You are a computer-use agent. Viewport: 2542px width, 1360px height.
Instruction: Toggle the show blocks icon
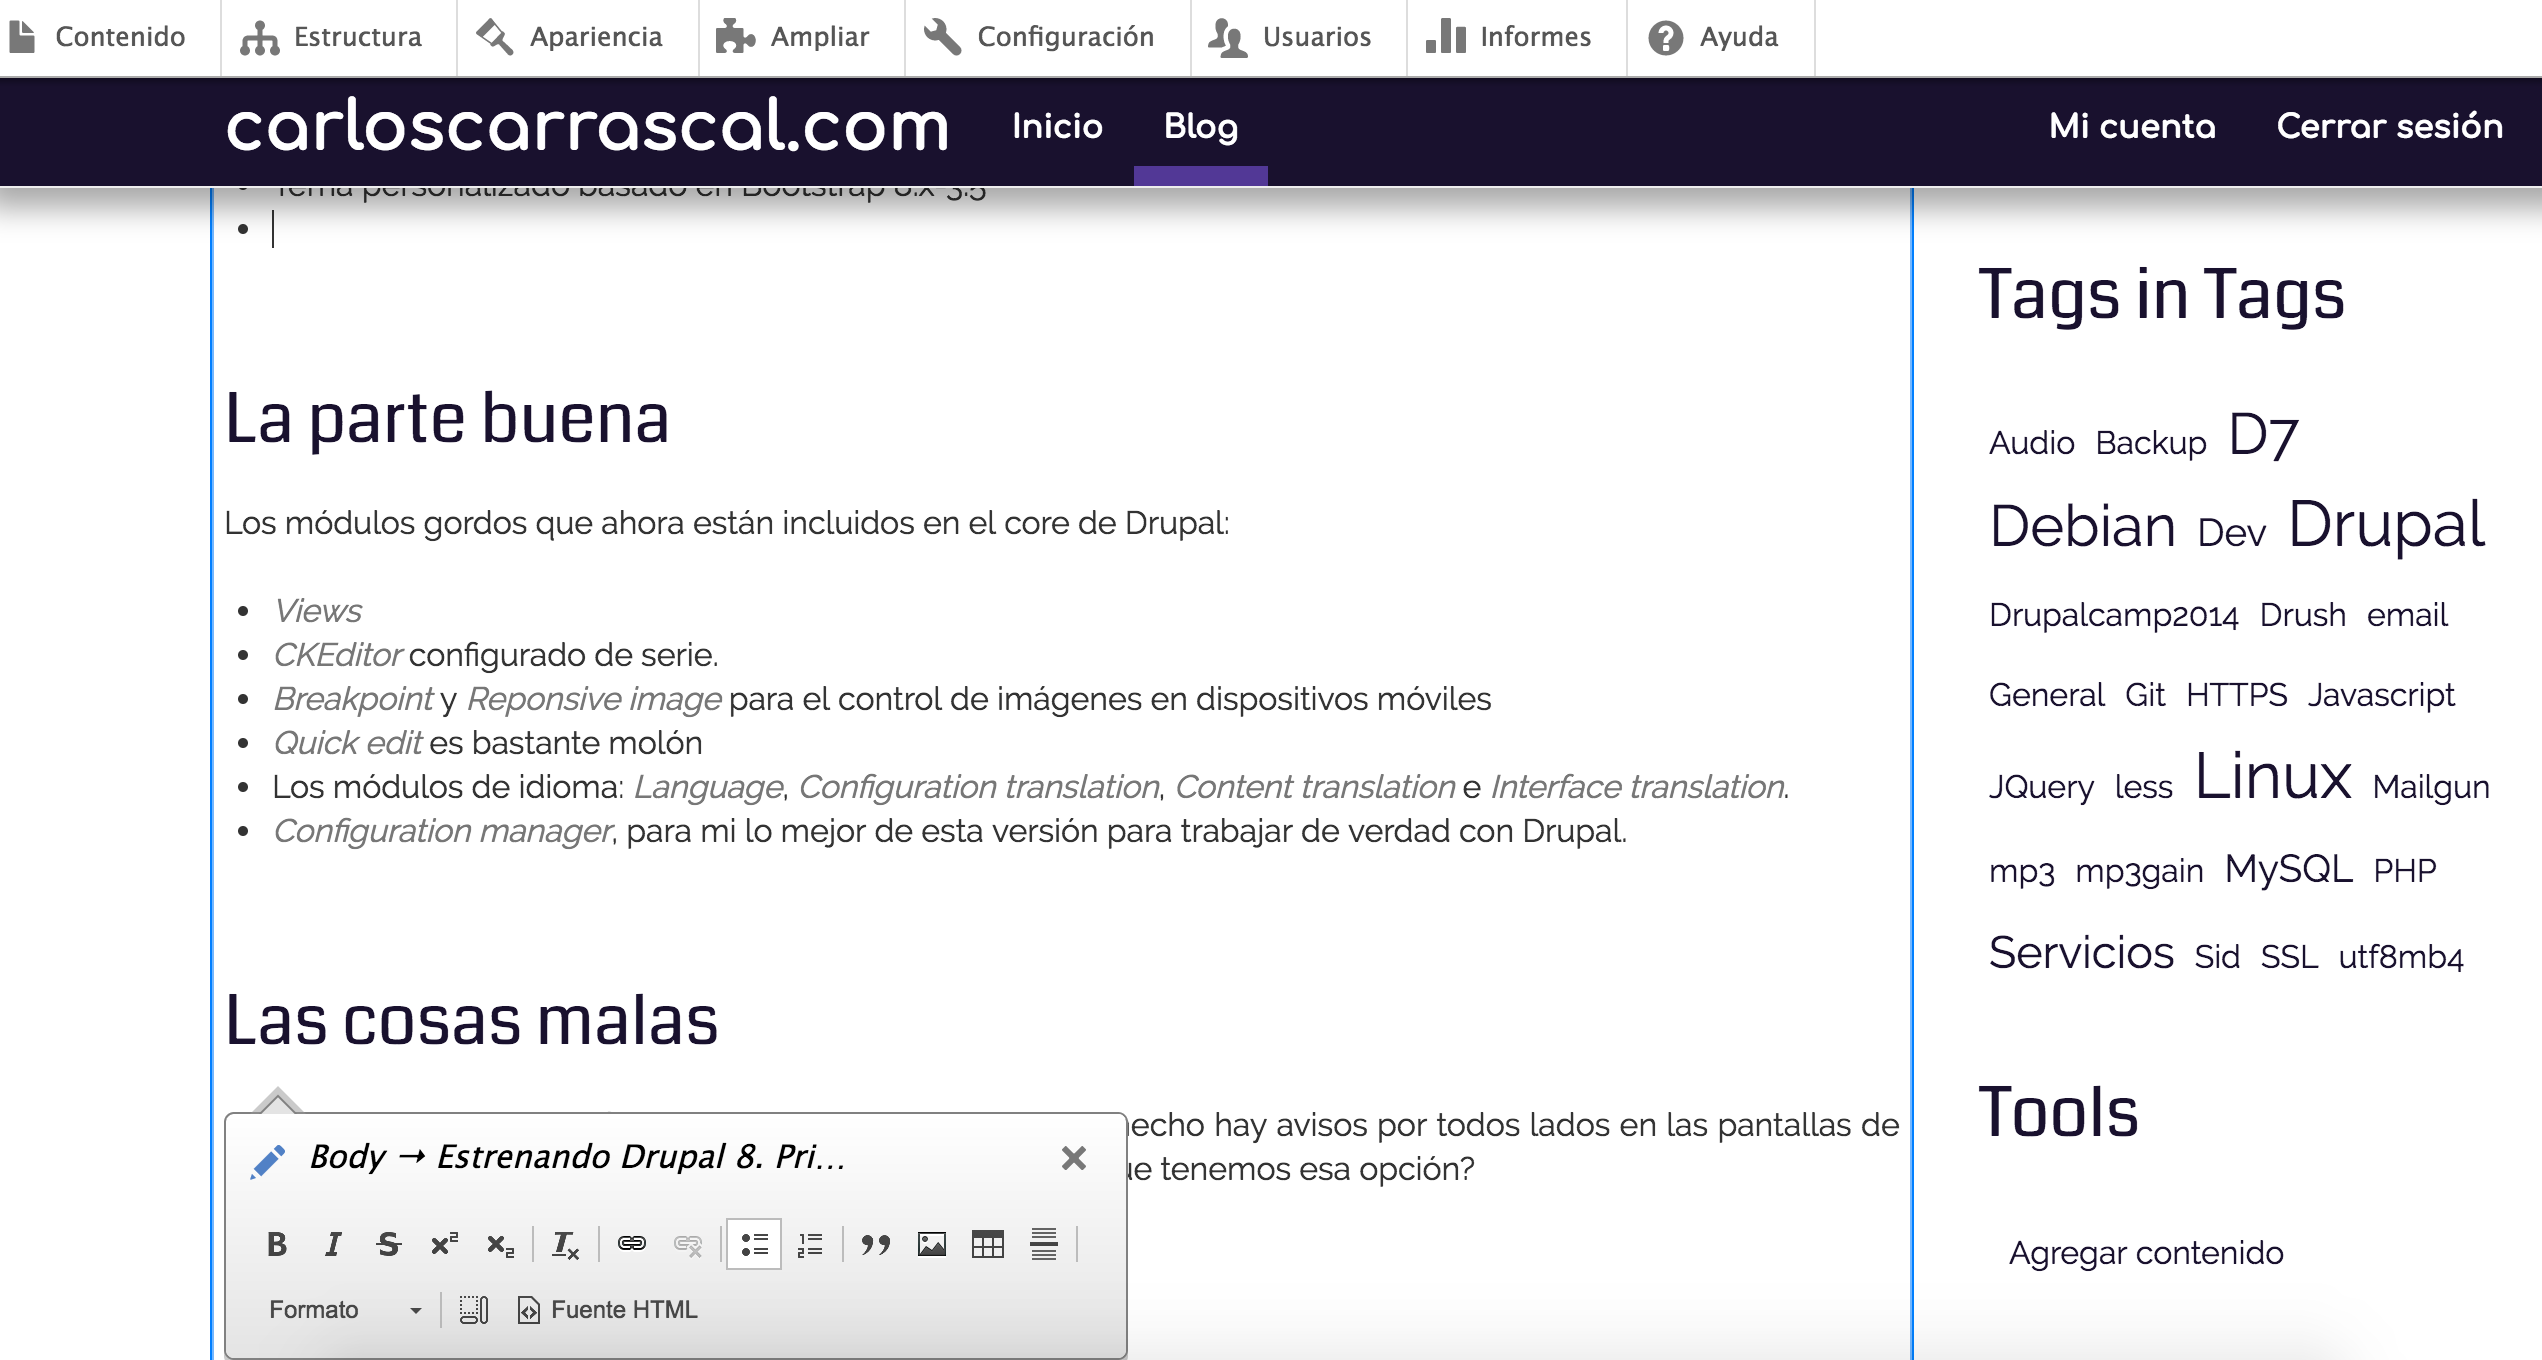point(474,1309)
